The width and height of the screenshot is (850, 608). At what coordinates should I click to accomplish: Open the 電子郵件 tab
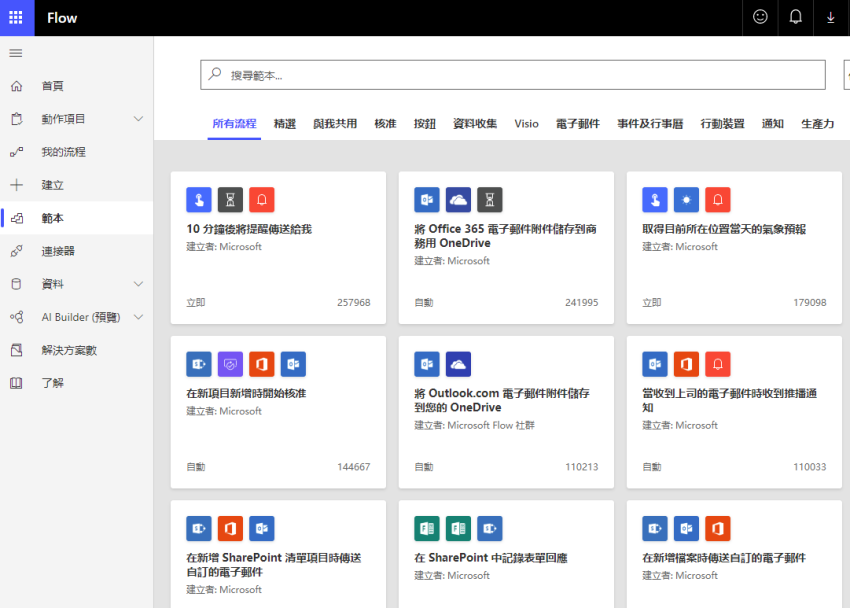coord(578,124)
